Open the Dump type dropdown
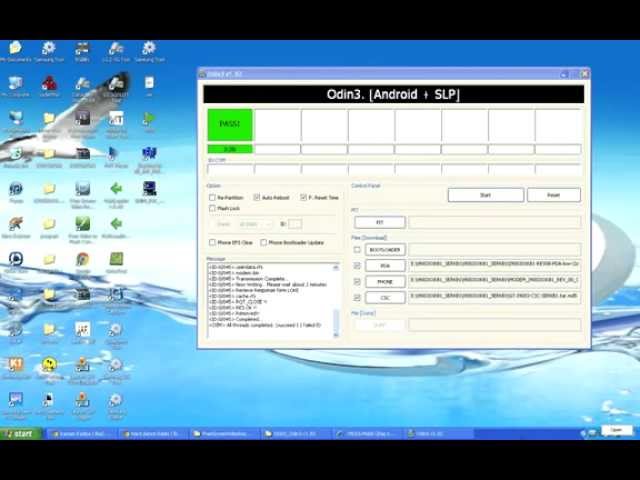Image resolution: width=640 pixels, height=480 pixels. pyautogui.click(x=255, y=224)
